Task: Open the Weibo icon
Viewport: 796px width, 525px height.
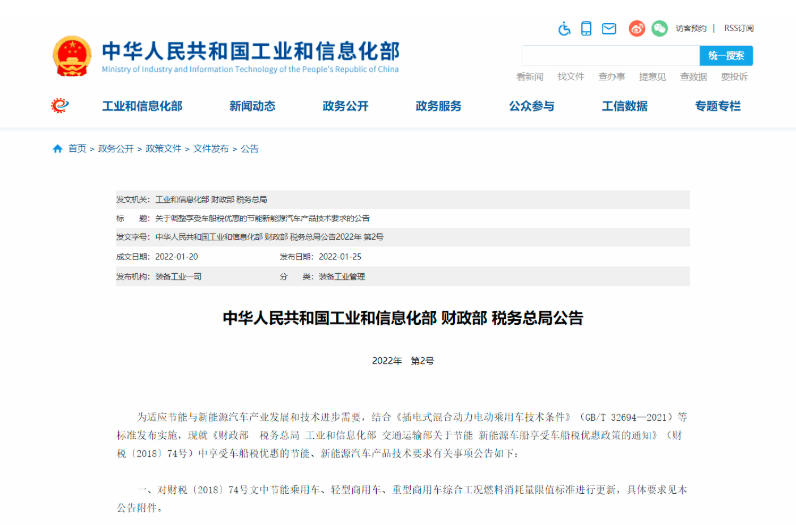Action: click(x=637, y=28)
